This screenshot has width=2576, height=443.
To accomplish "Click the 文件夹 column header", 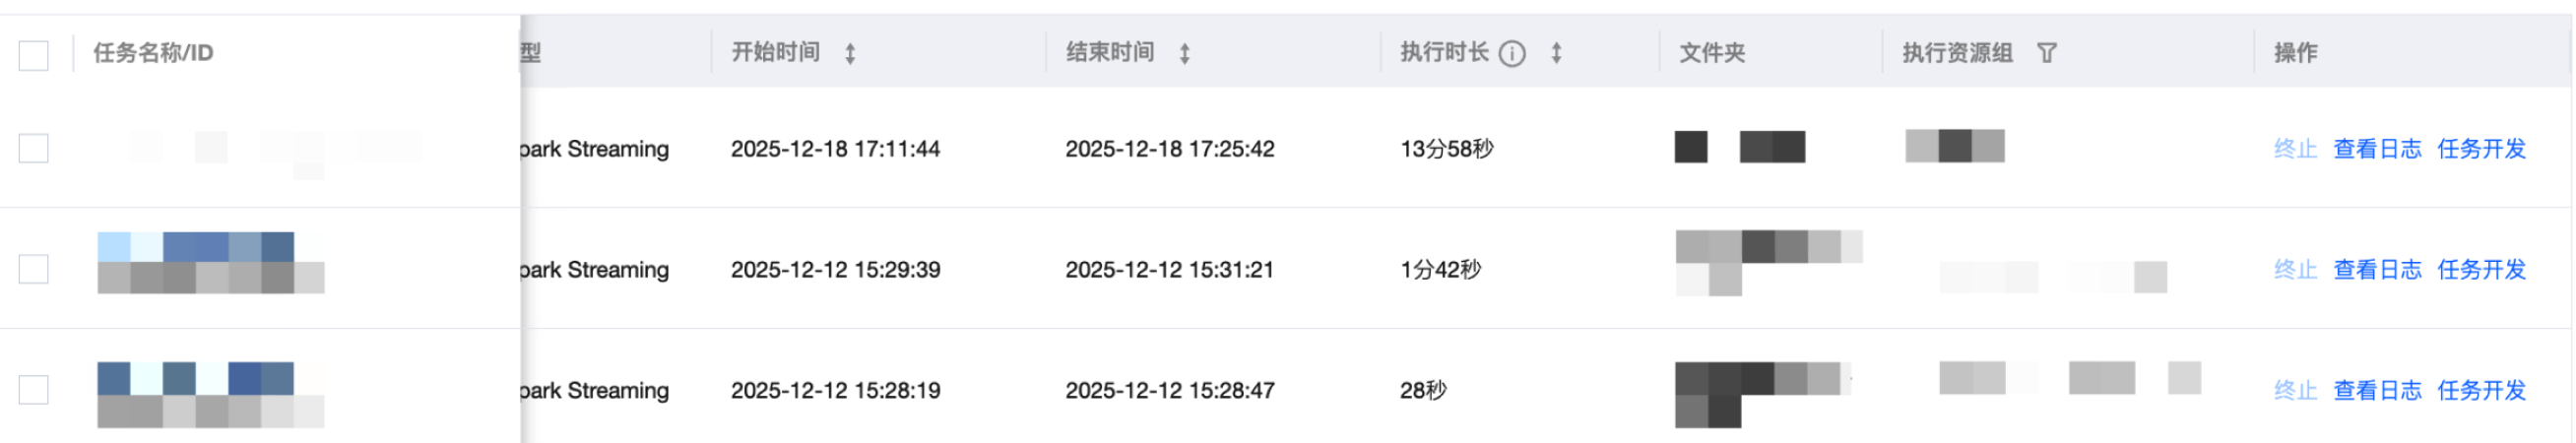I will point(1711,53).
